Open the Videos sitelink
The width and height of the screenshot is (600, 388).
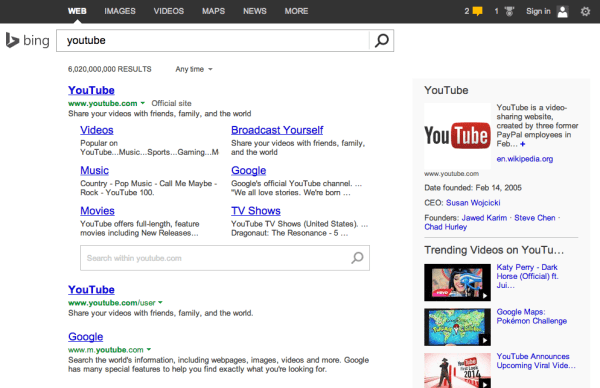click(97, 130)
